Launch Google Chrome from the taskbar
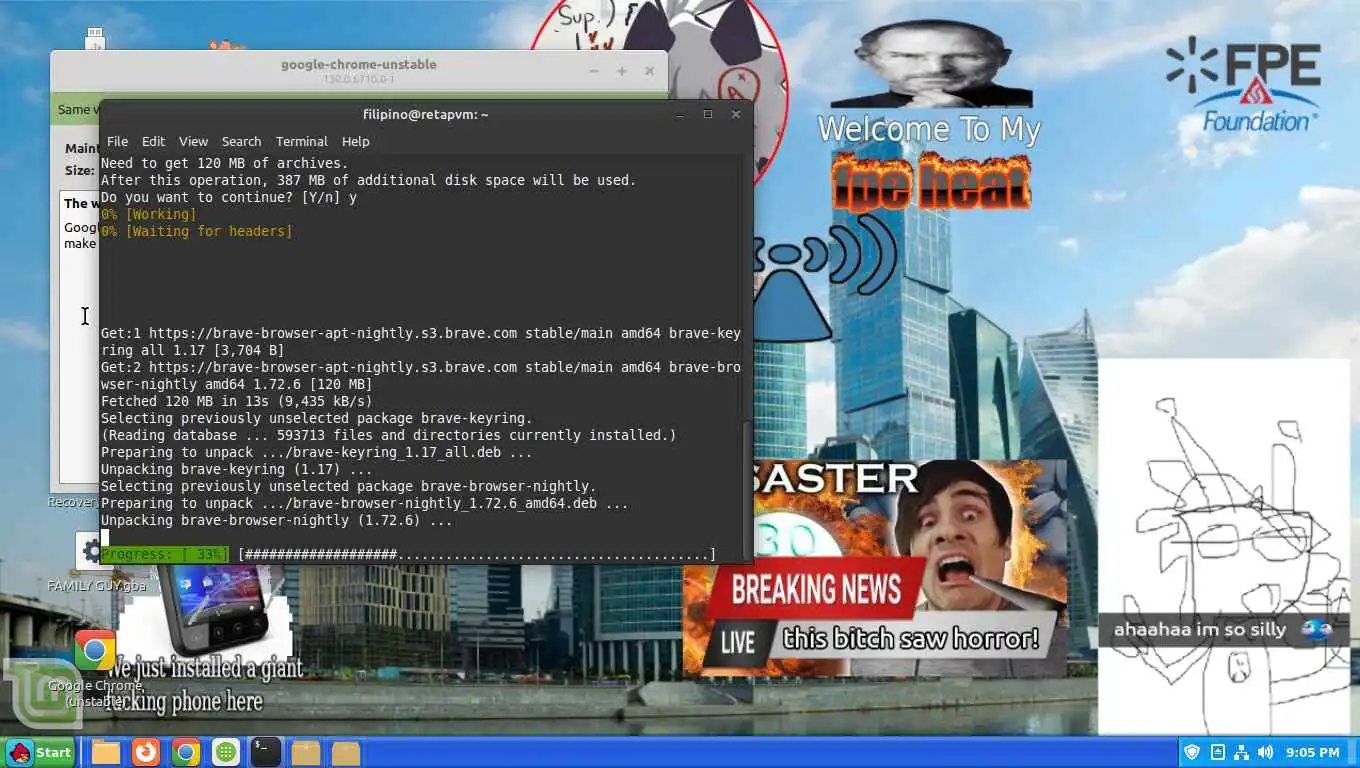 tap(185, 752)
